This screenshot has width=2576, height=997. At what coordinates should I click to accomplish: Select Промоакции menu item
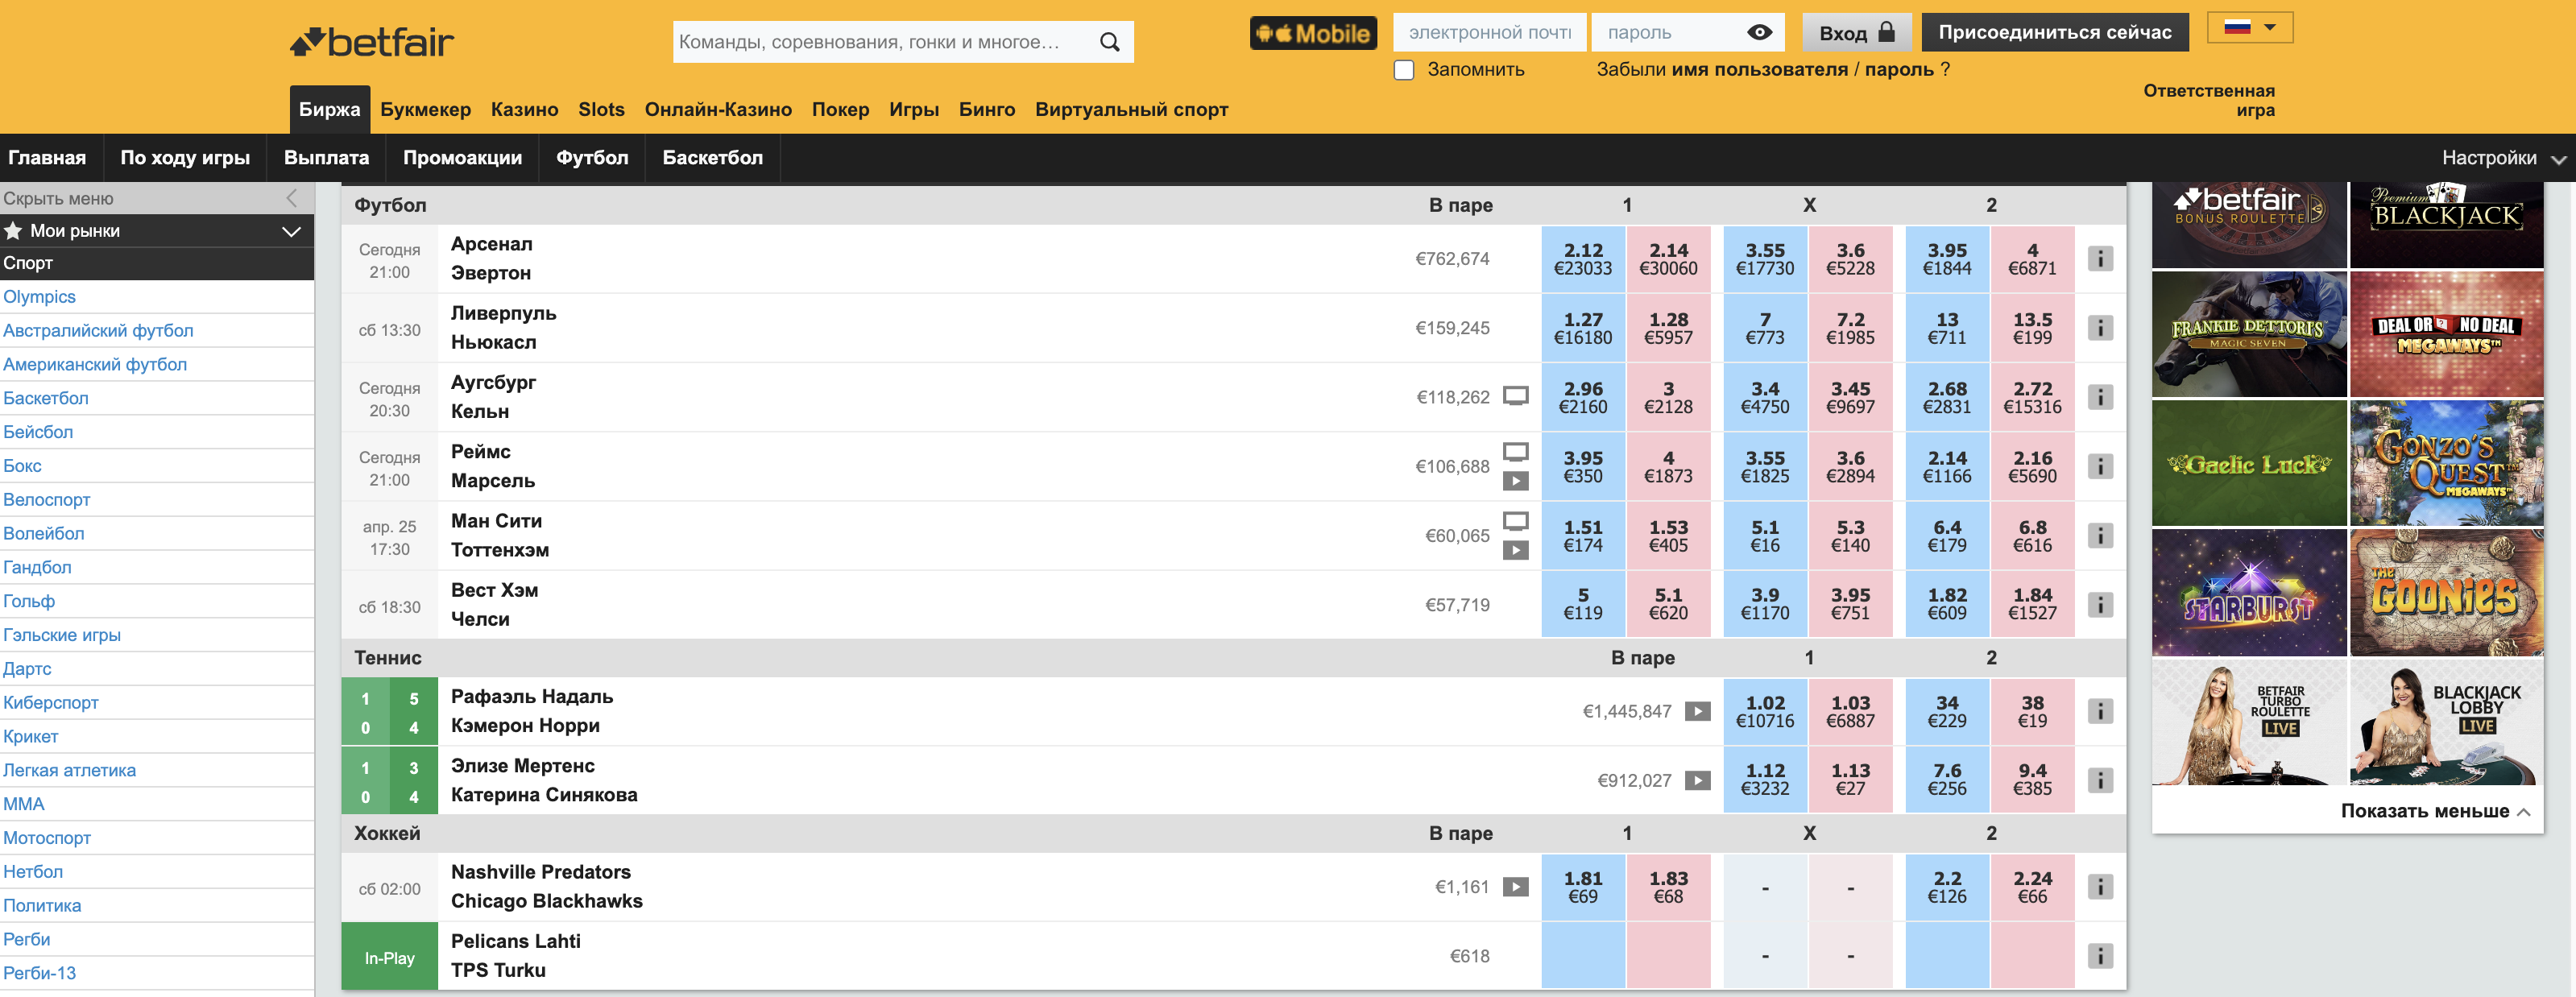pos(462,158)
